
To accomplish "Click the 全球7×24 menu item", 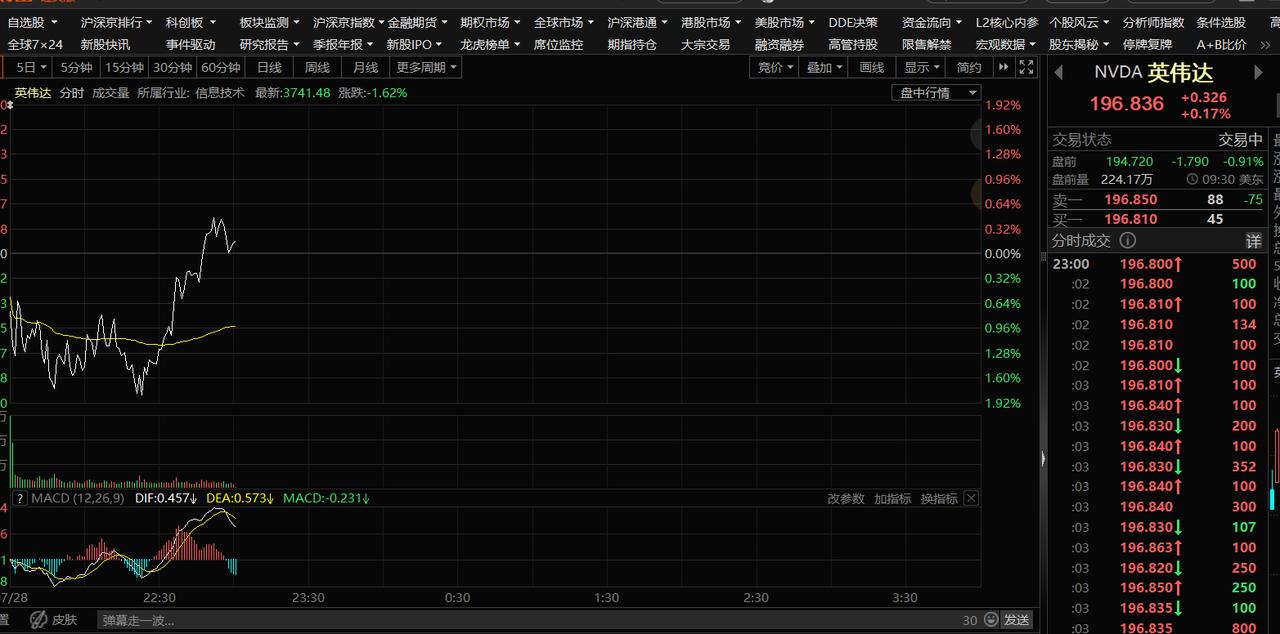I will pyautogui.click(x=35, y=44).
